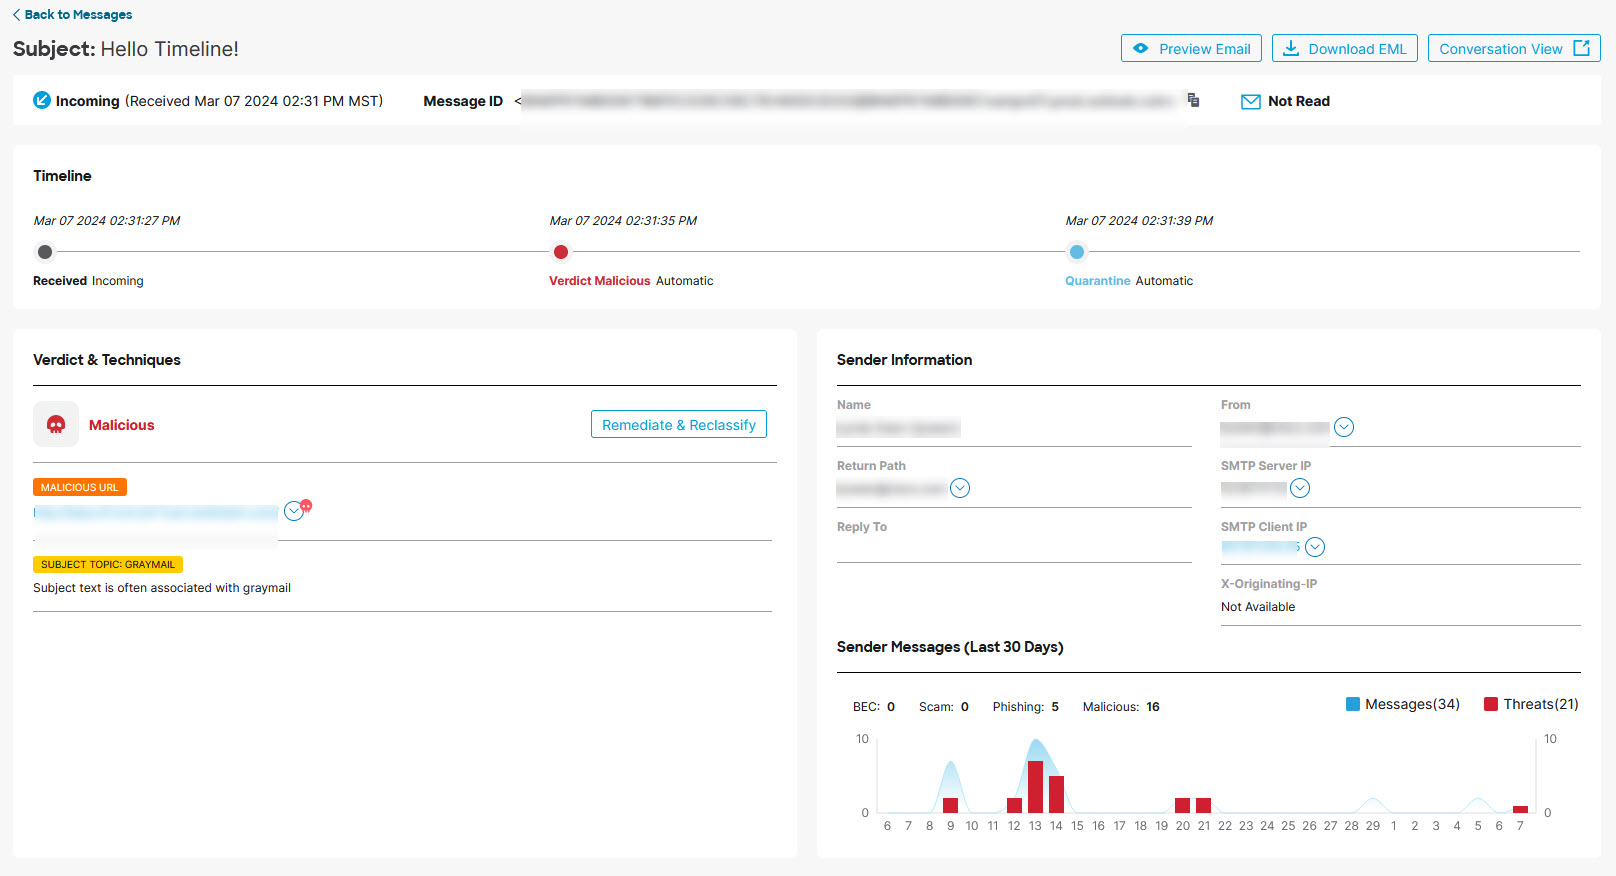1616x876 pixels.
Task: Click the Malicious: 16 count
Action: tap(1121, 706)
